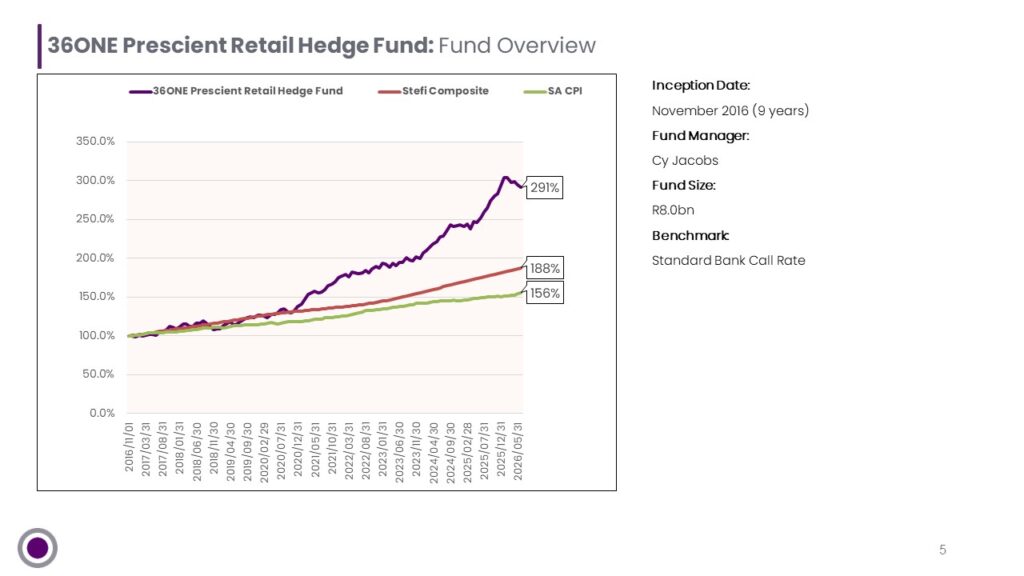This screenshot has width=1024, height=576.
Task: Click the "291%" data label
Action: tap(544, 187)
